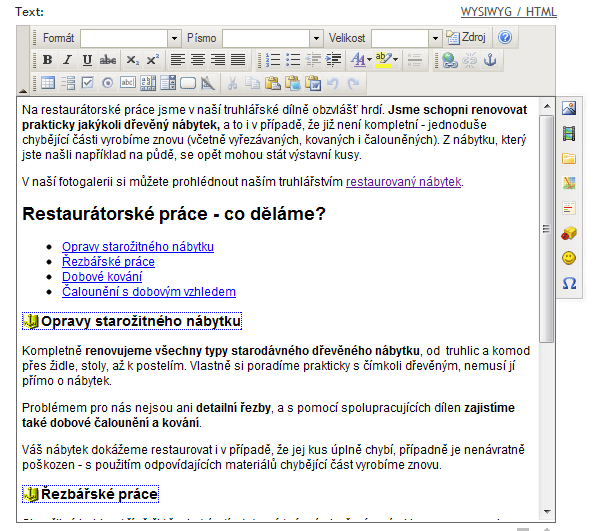Cut the selection with scissors icon
The width and height of the screenshot is (595, 531).
[232, 83]
